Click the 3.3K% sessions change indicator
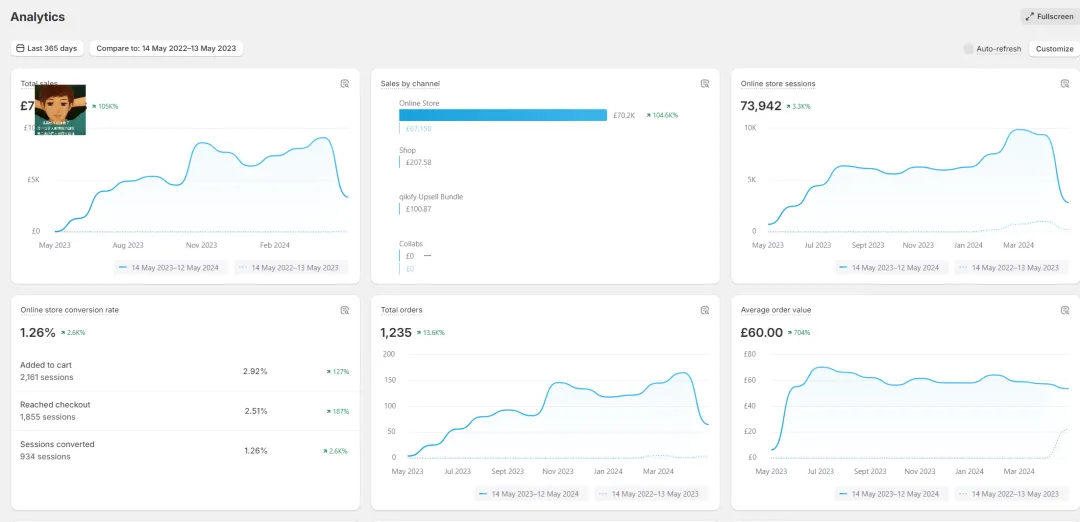Image resolution: width=1080 pixels, height=522 pixels. [x=798, y=107]
